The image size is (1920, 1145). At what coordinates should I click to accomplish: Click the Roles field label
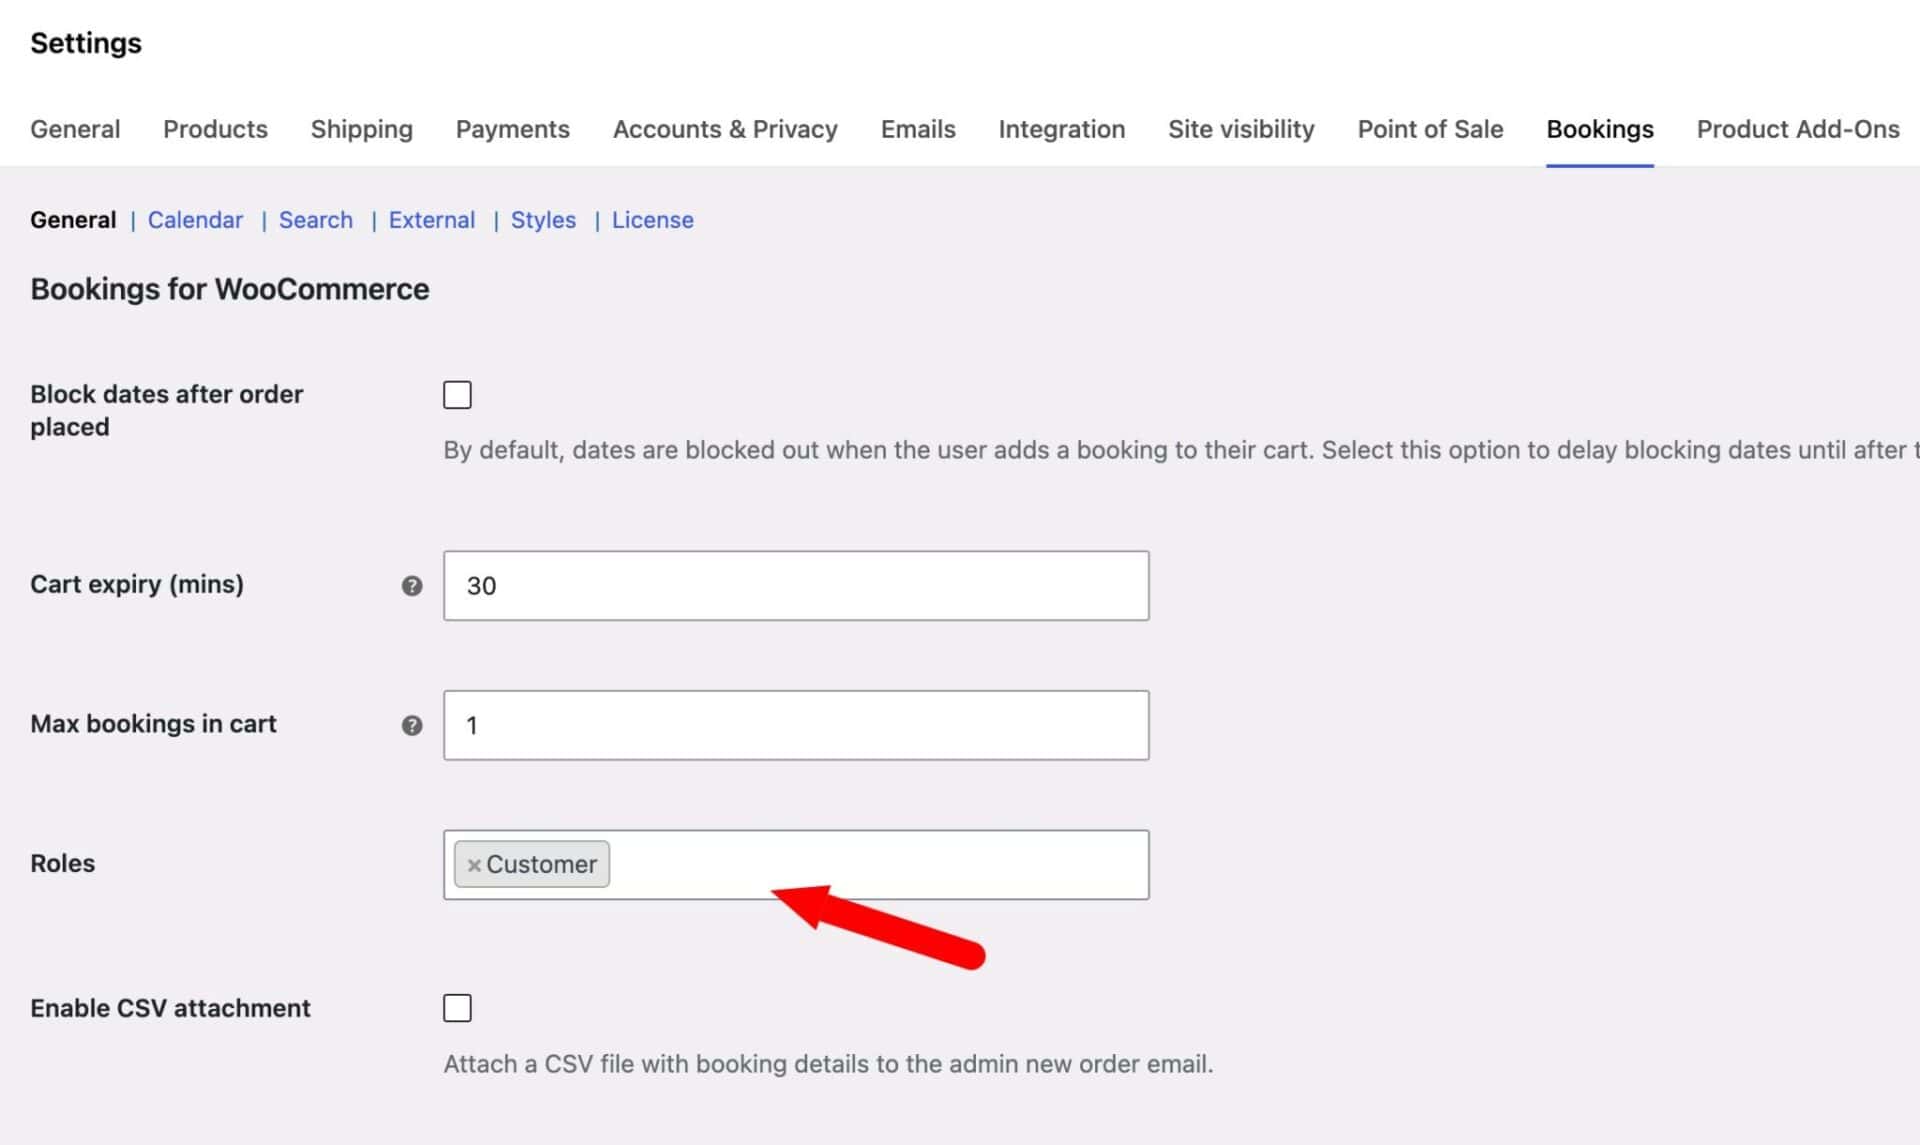point(62,863)
